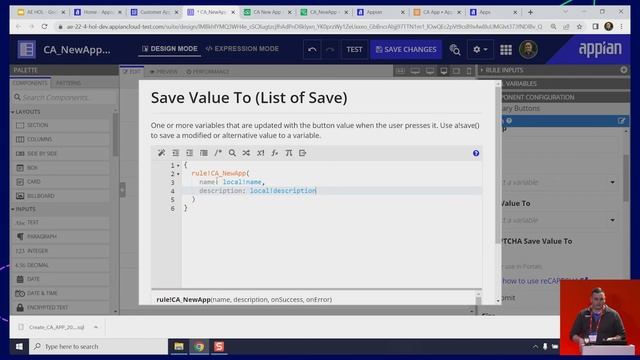
Task: Click the palette panel scrollbar
Action: tap(116, 135)
